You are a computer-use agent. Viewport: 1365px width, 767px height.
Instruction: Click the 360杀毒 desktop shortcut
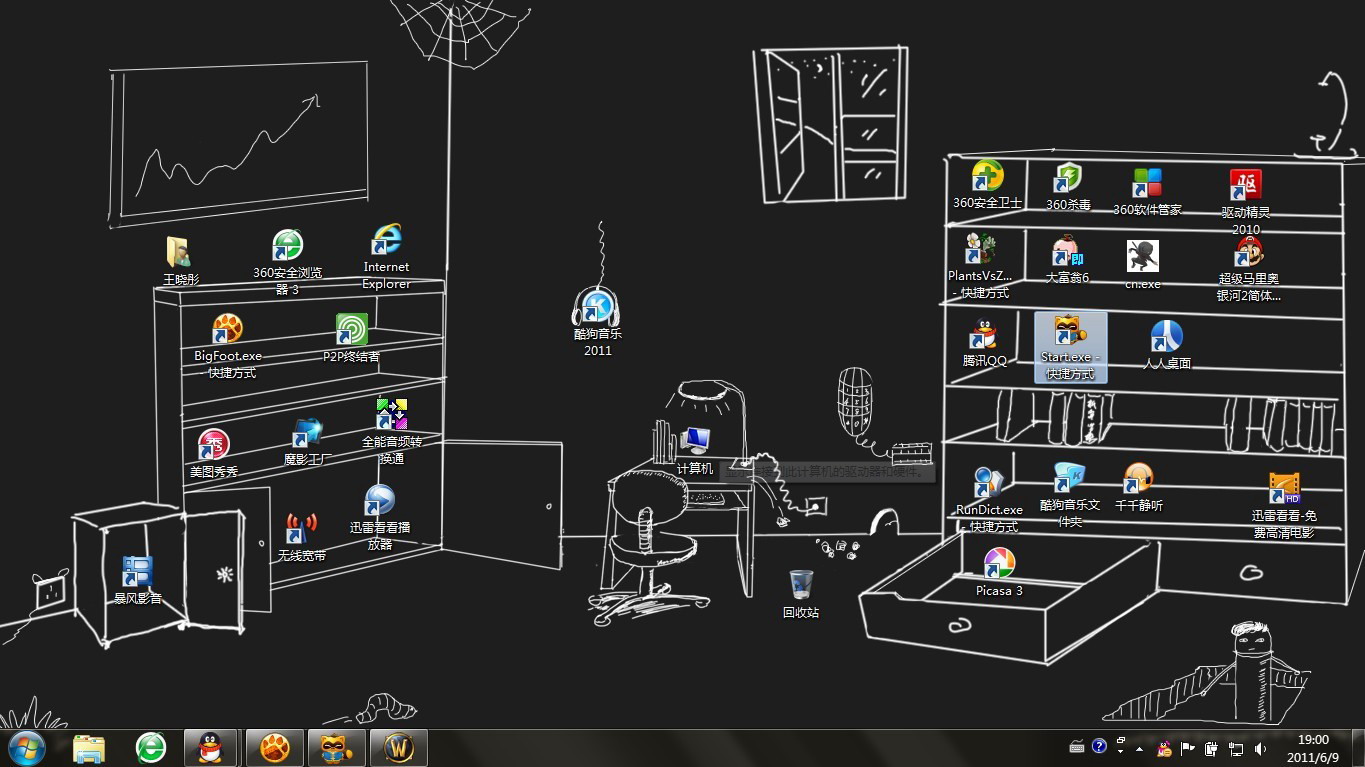pyautogui.click(x=1068, y=187)
